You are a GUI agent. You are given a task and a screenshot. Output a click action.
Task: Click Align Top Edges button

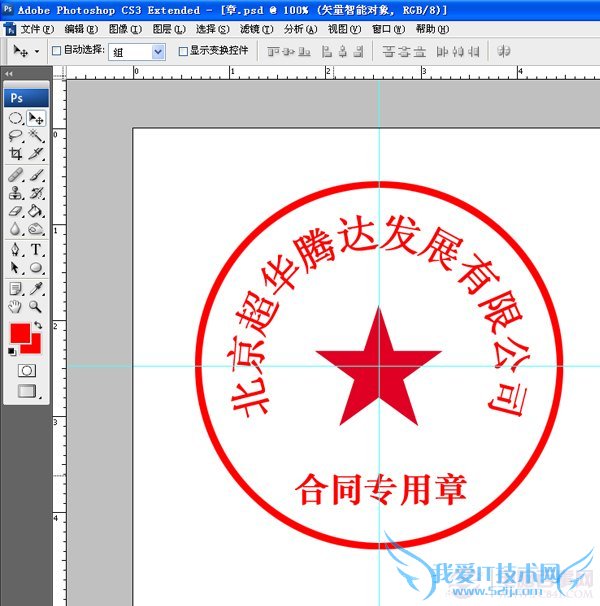click(273, 51)
